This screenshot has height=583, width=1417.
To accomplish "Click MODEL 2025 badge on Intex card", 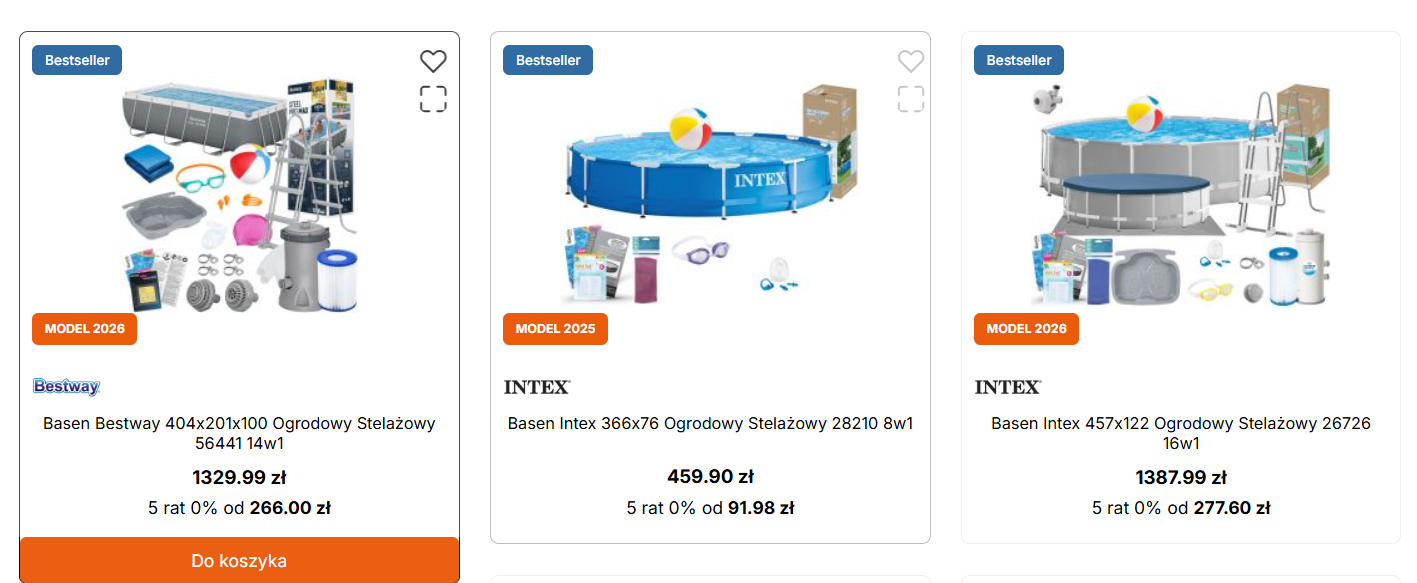I will [x=555, y=329].
